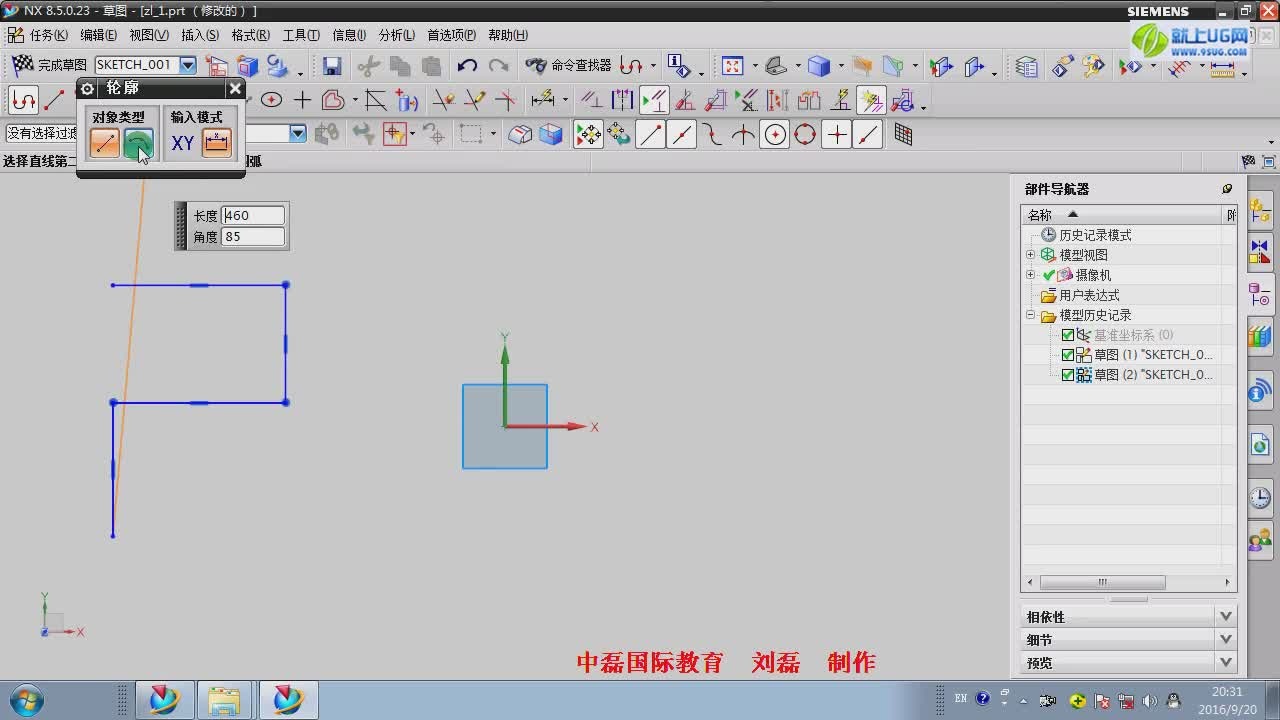
Task: Uncheck the 草图 (1) SKETCH checkbox
Action: tap(1067, 355)
